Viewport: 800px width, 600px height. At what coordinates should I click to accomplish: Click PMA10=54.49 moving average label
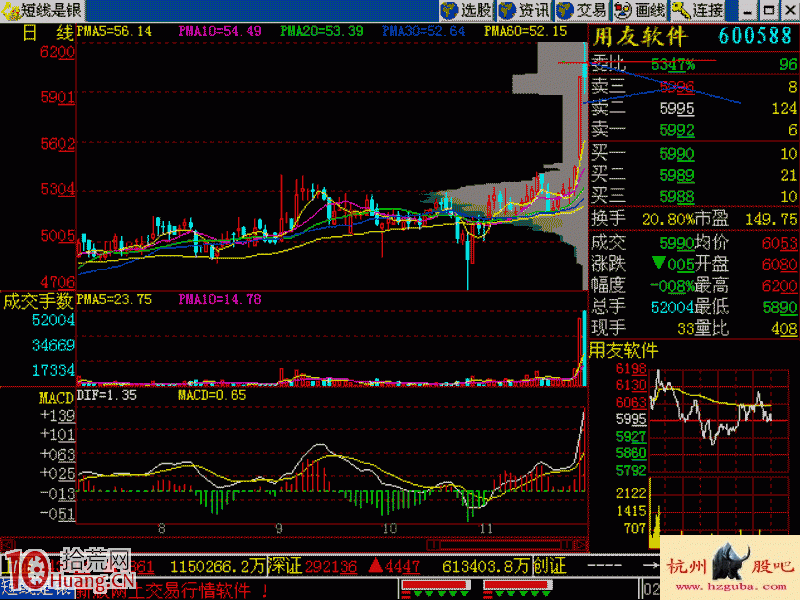220,32
